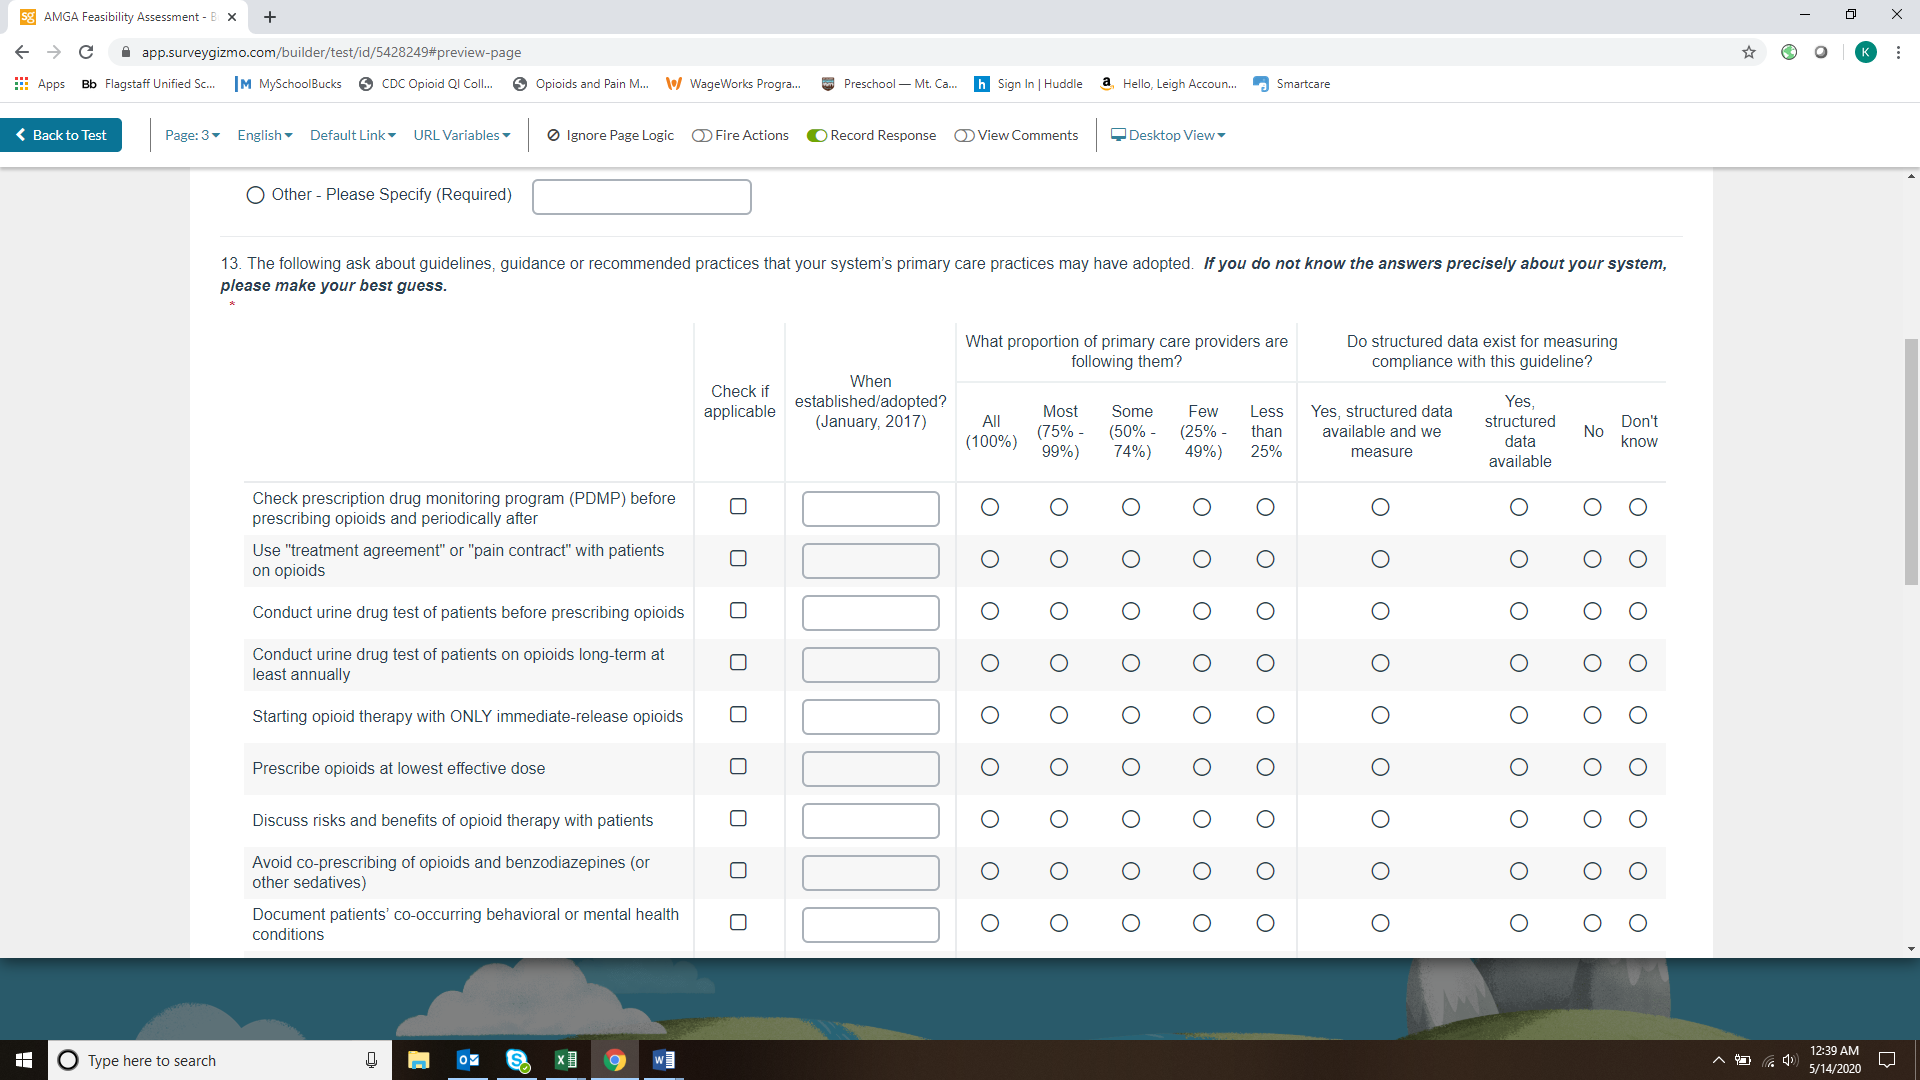This screenshot has height=1080, width=1920.
Task: Open the Default Link menu
Action: click(352, 135)
